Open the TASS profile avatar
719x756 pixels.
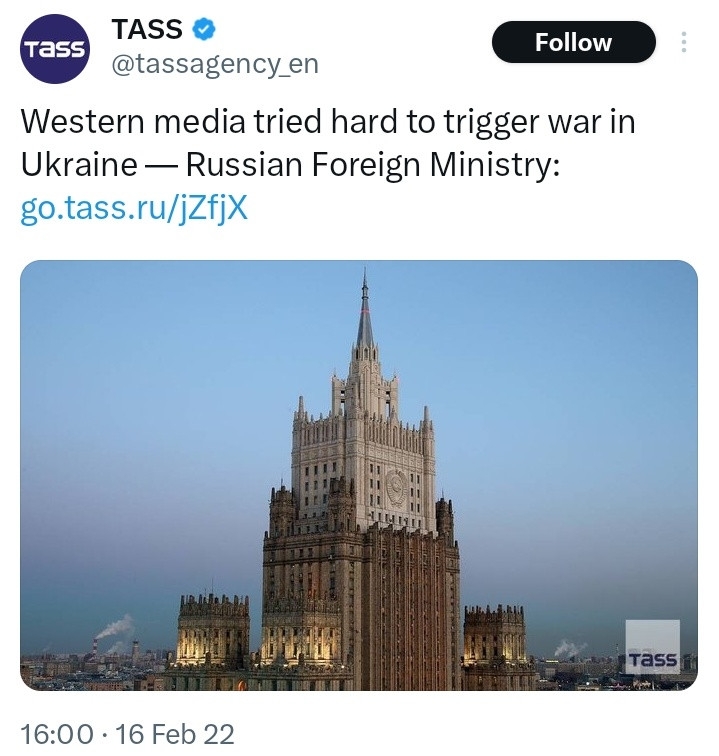point(55,48)
